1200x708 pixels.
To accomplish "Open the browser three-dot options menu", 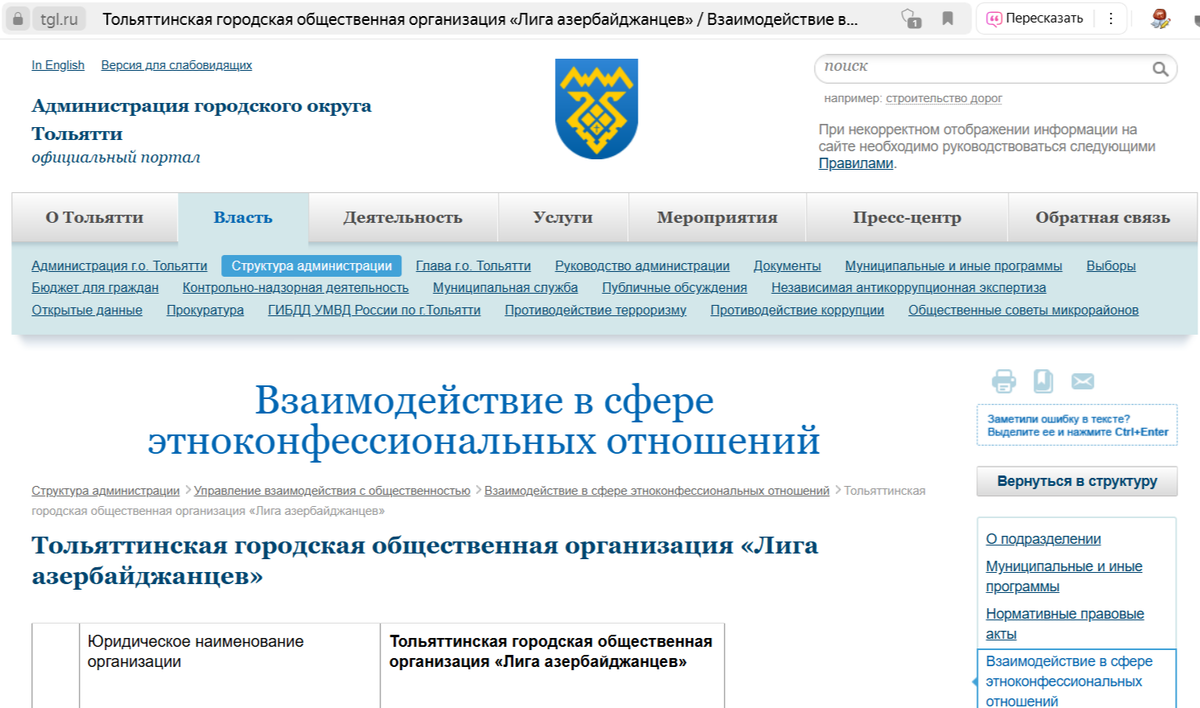I will (x=1110, y=18).
